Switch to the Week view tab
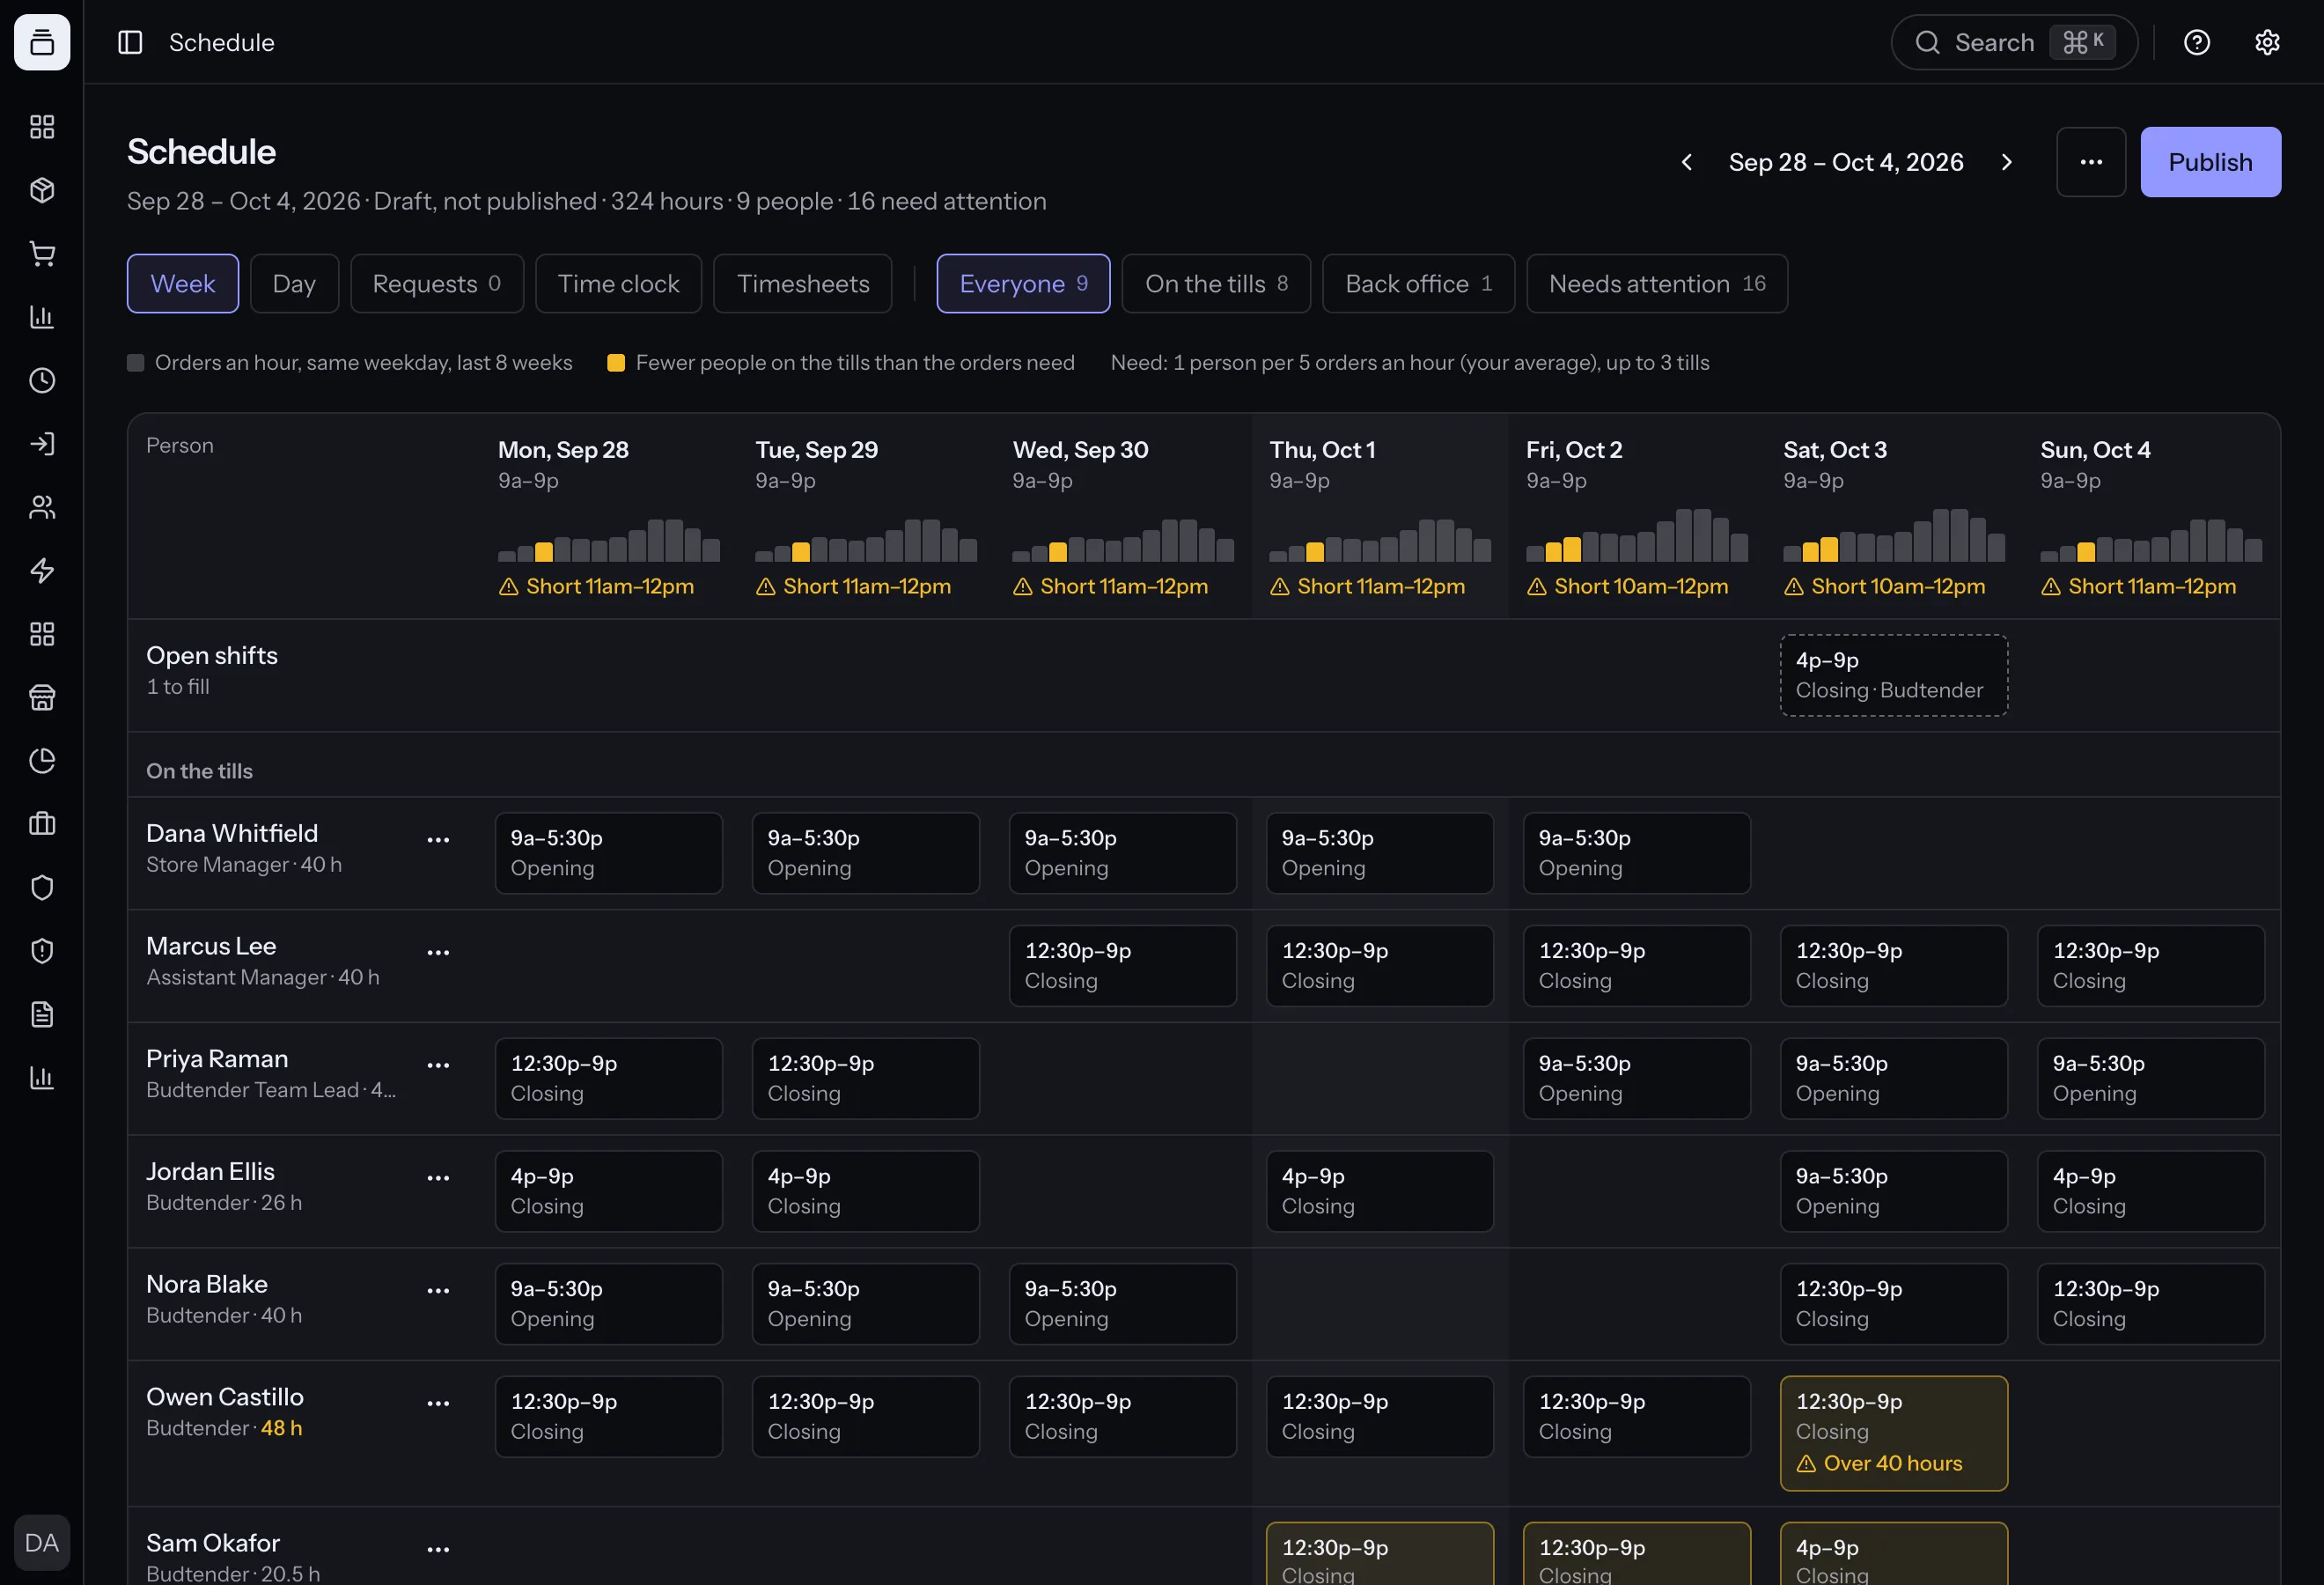 coord(183,284)
